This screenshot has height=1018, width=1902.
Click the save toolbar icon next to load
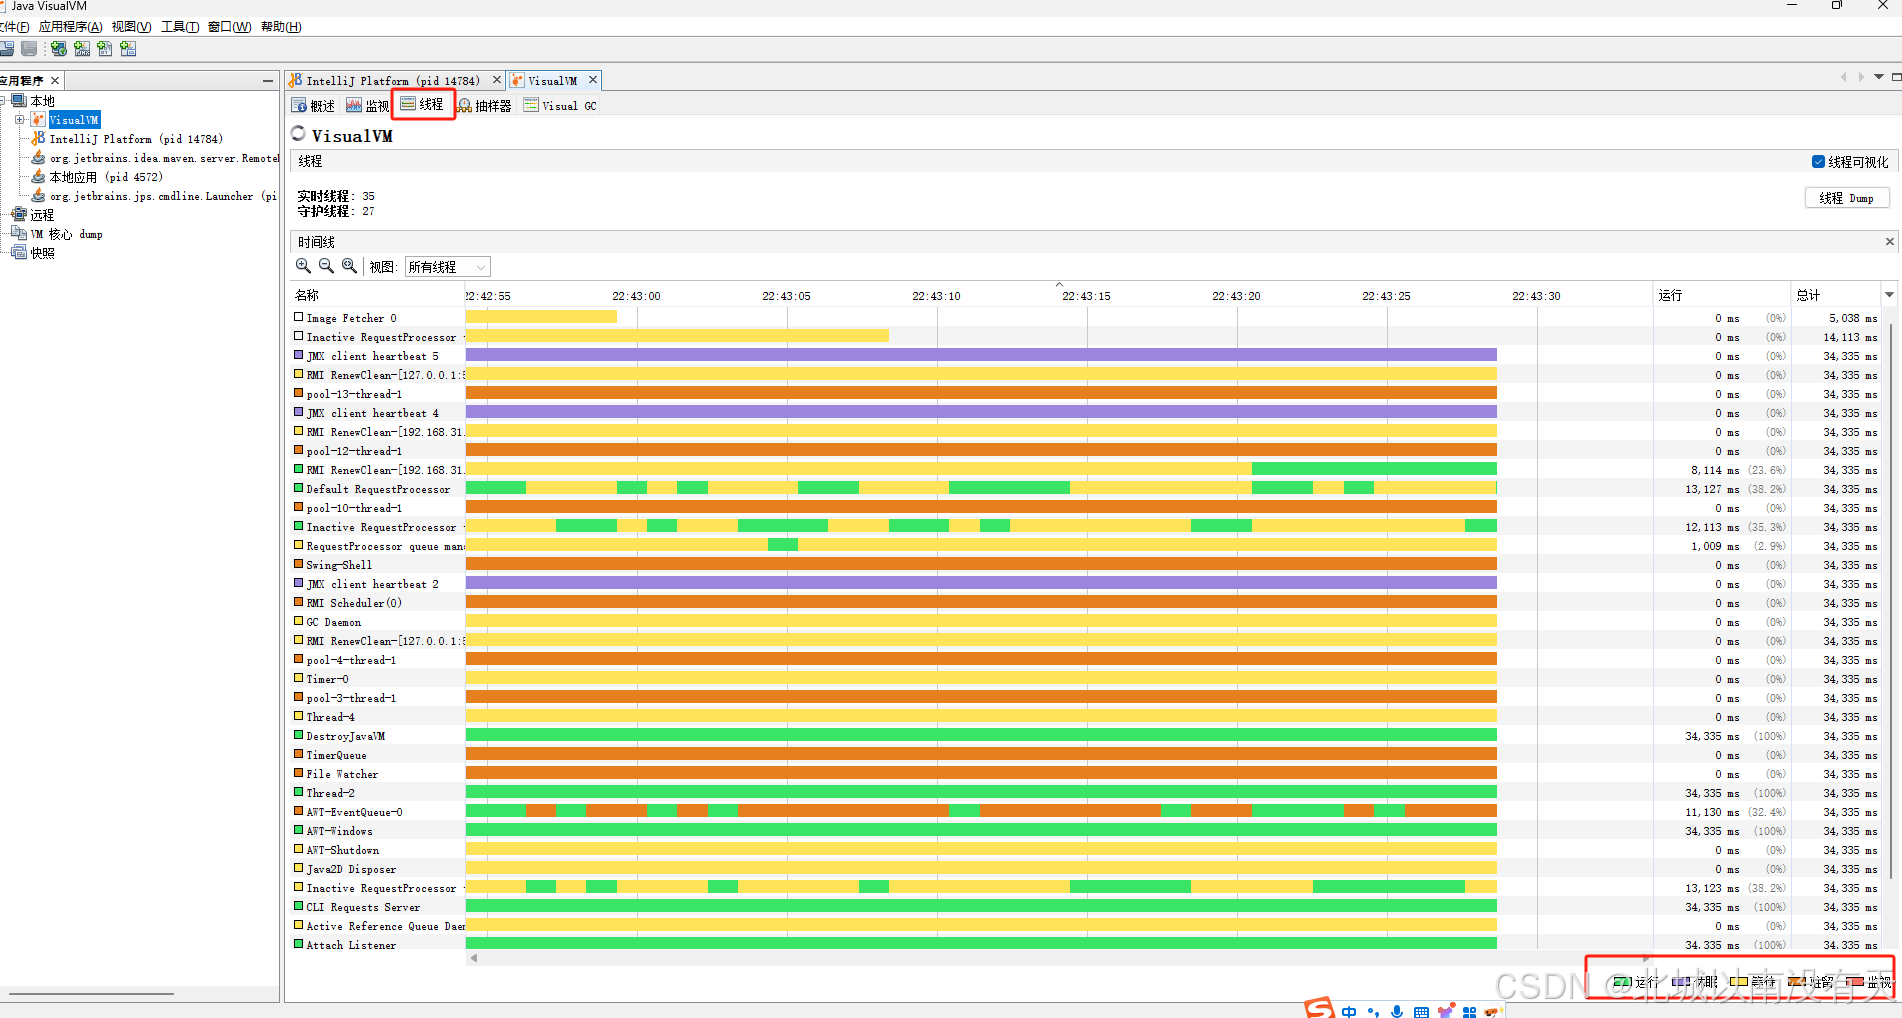[29, 48]
